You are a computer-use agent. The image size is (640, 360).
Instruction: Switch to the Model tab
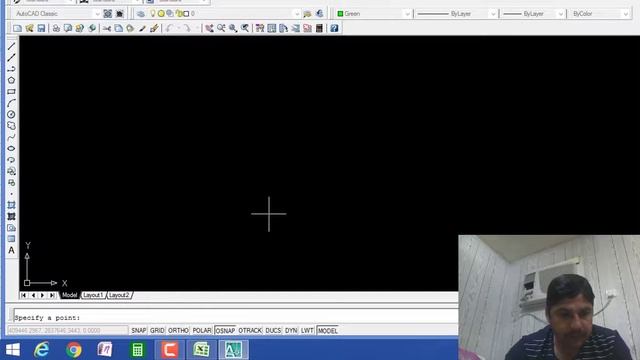tap(69, 295)
